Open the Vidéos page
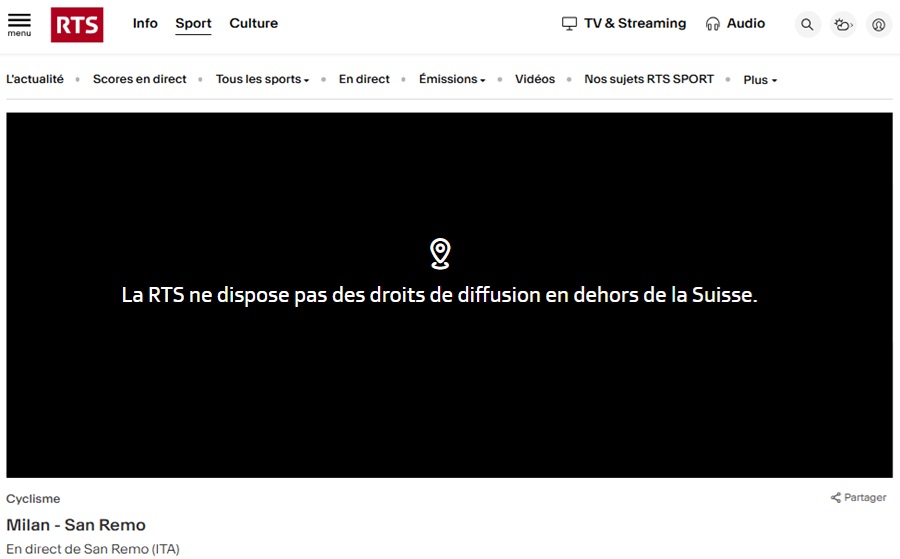 tap(535, 79)
